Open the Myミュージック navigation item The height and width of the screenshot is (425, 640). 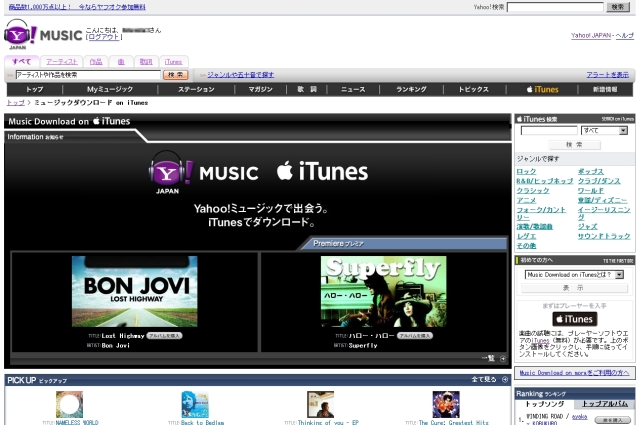(110, 89)
